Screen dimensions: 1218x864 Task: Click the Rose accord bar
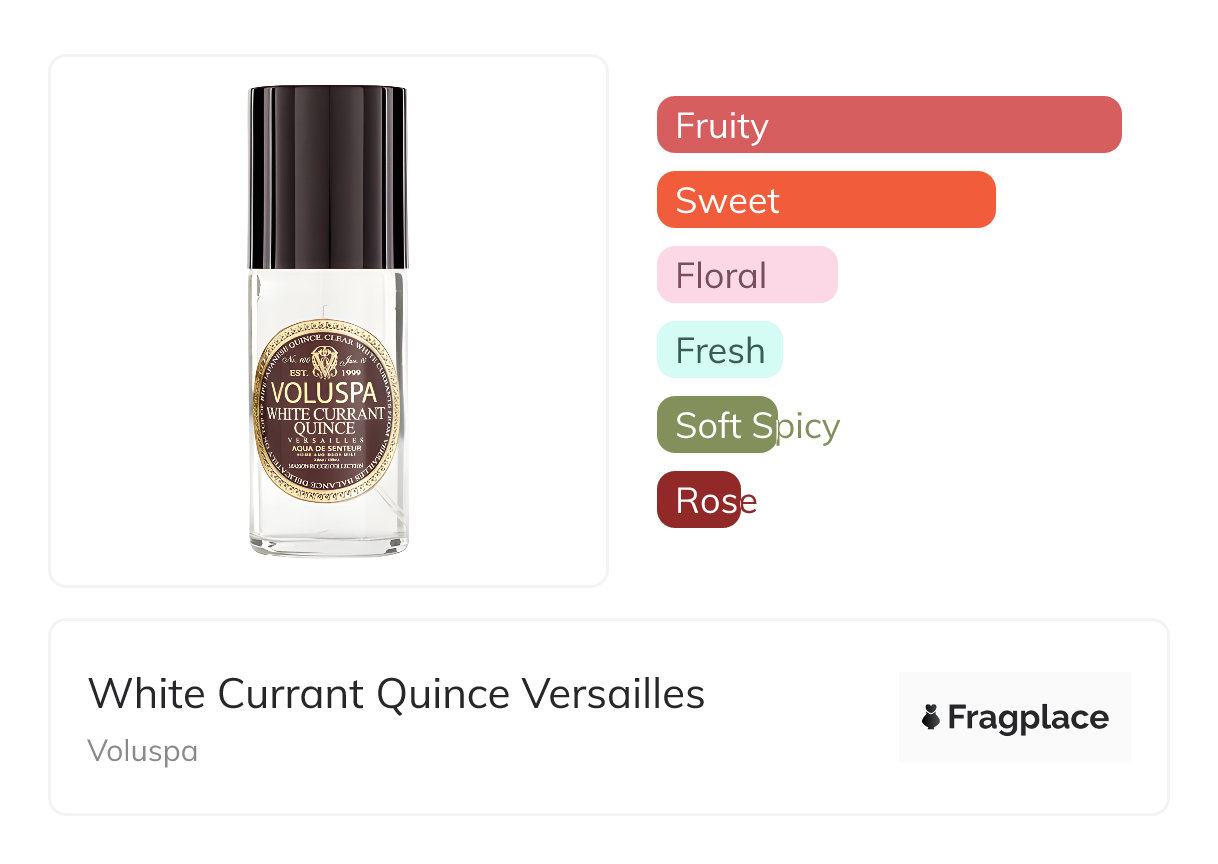699,500
